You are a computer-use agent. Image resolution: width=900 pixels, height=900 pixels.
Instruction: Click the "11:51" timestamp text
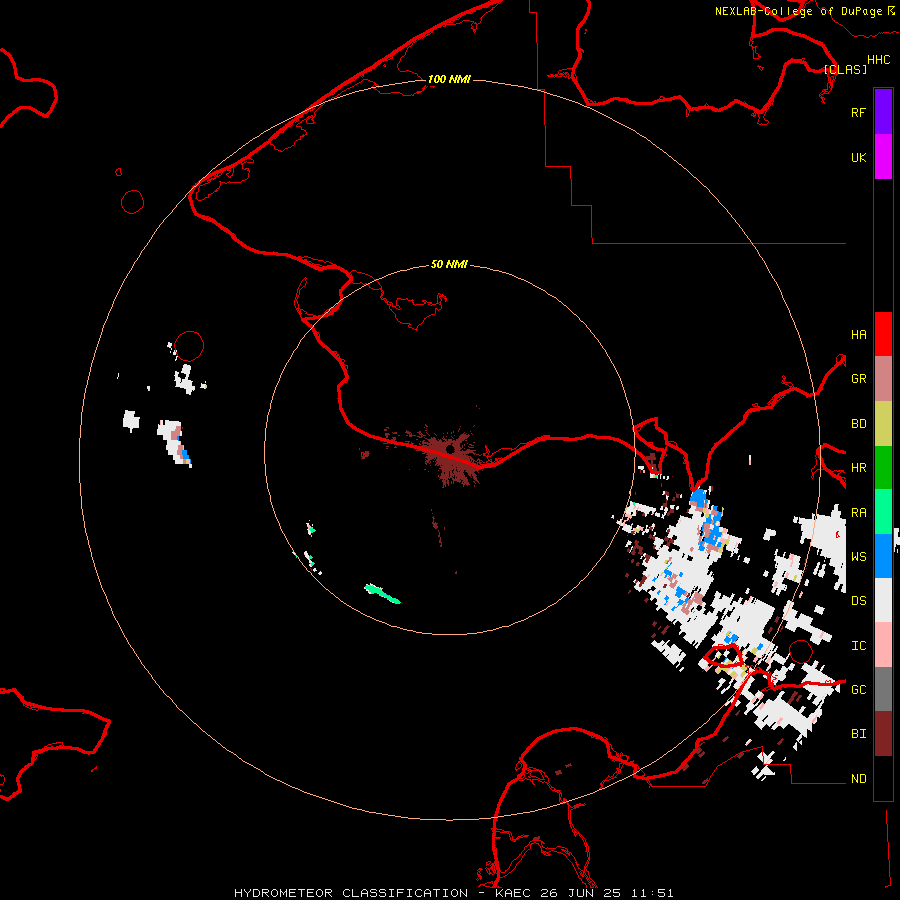click(652, 893)
